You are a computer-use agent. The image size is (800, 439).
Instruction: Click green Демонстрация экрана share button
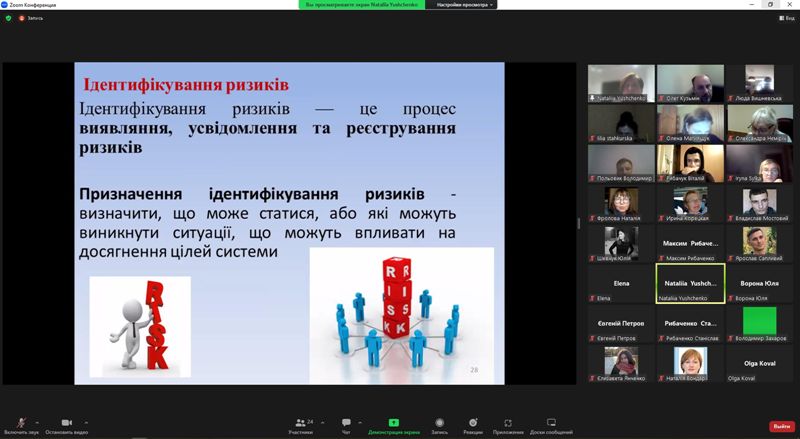[394, 426]
